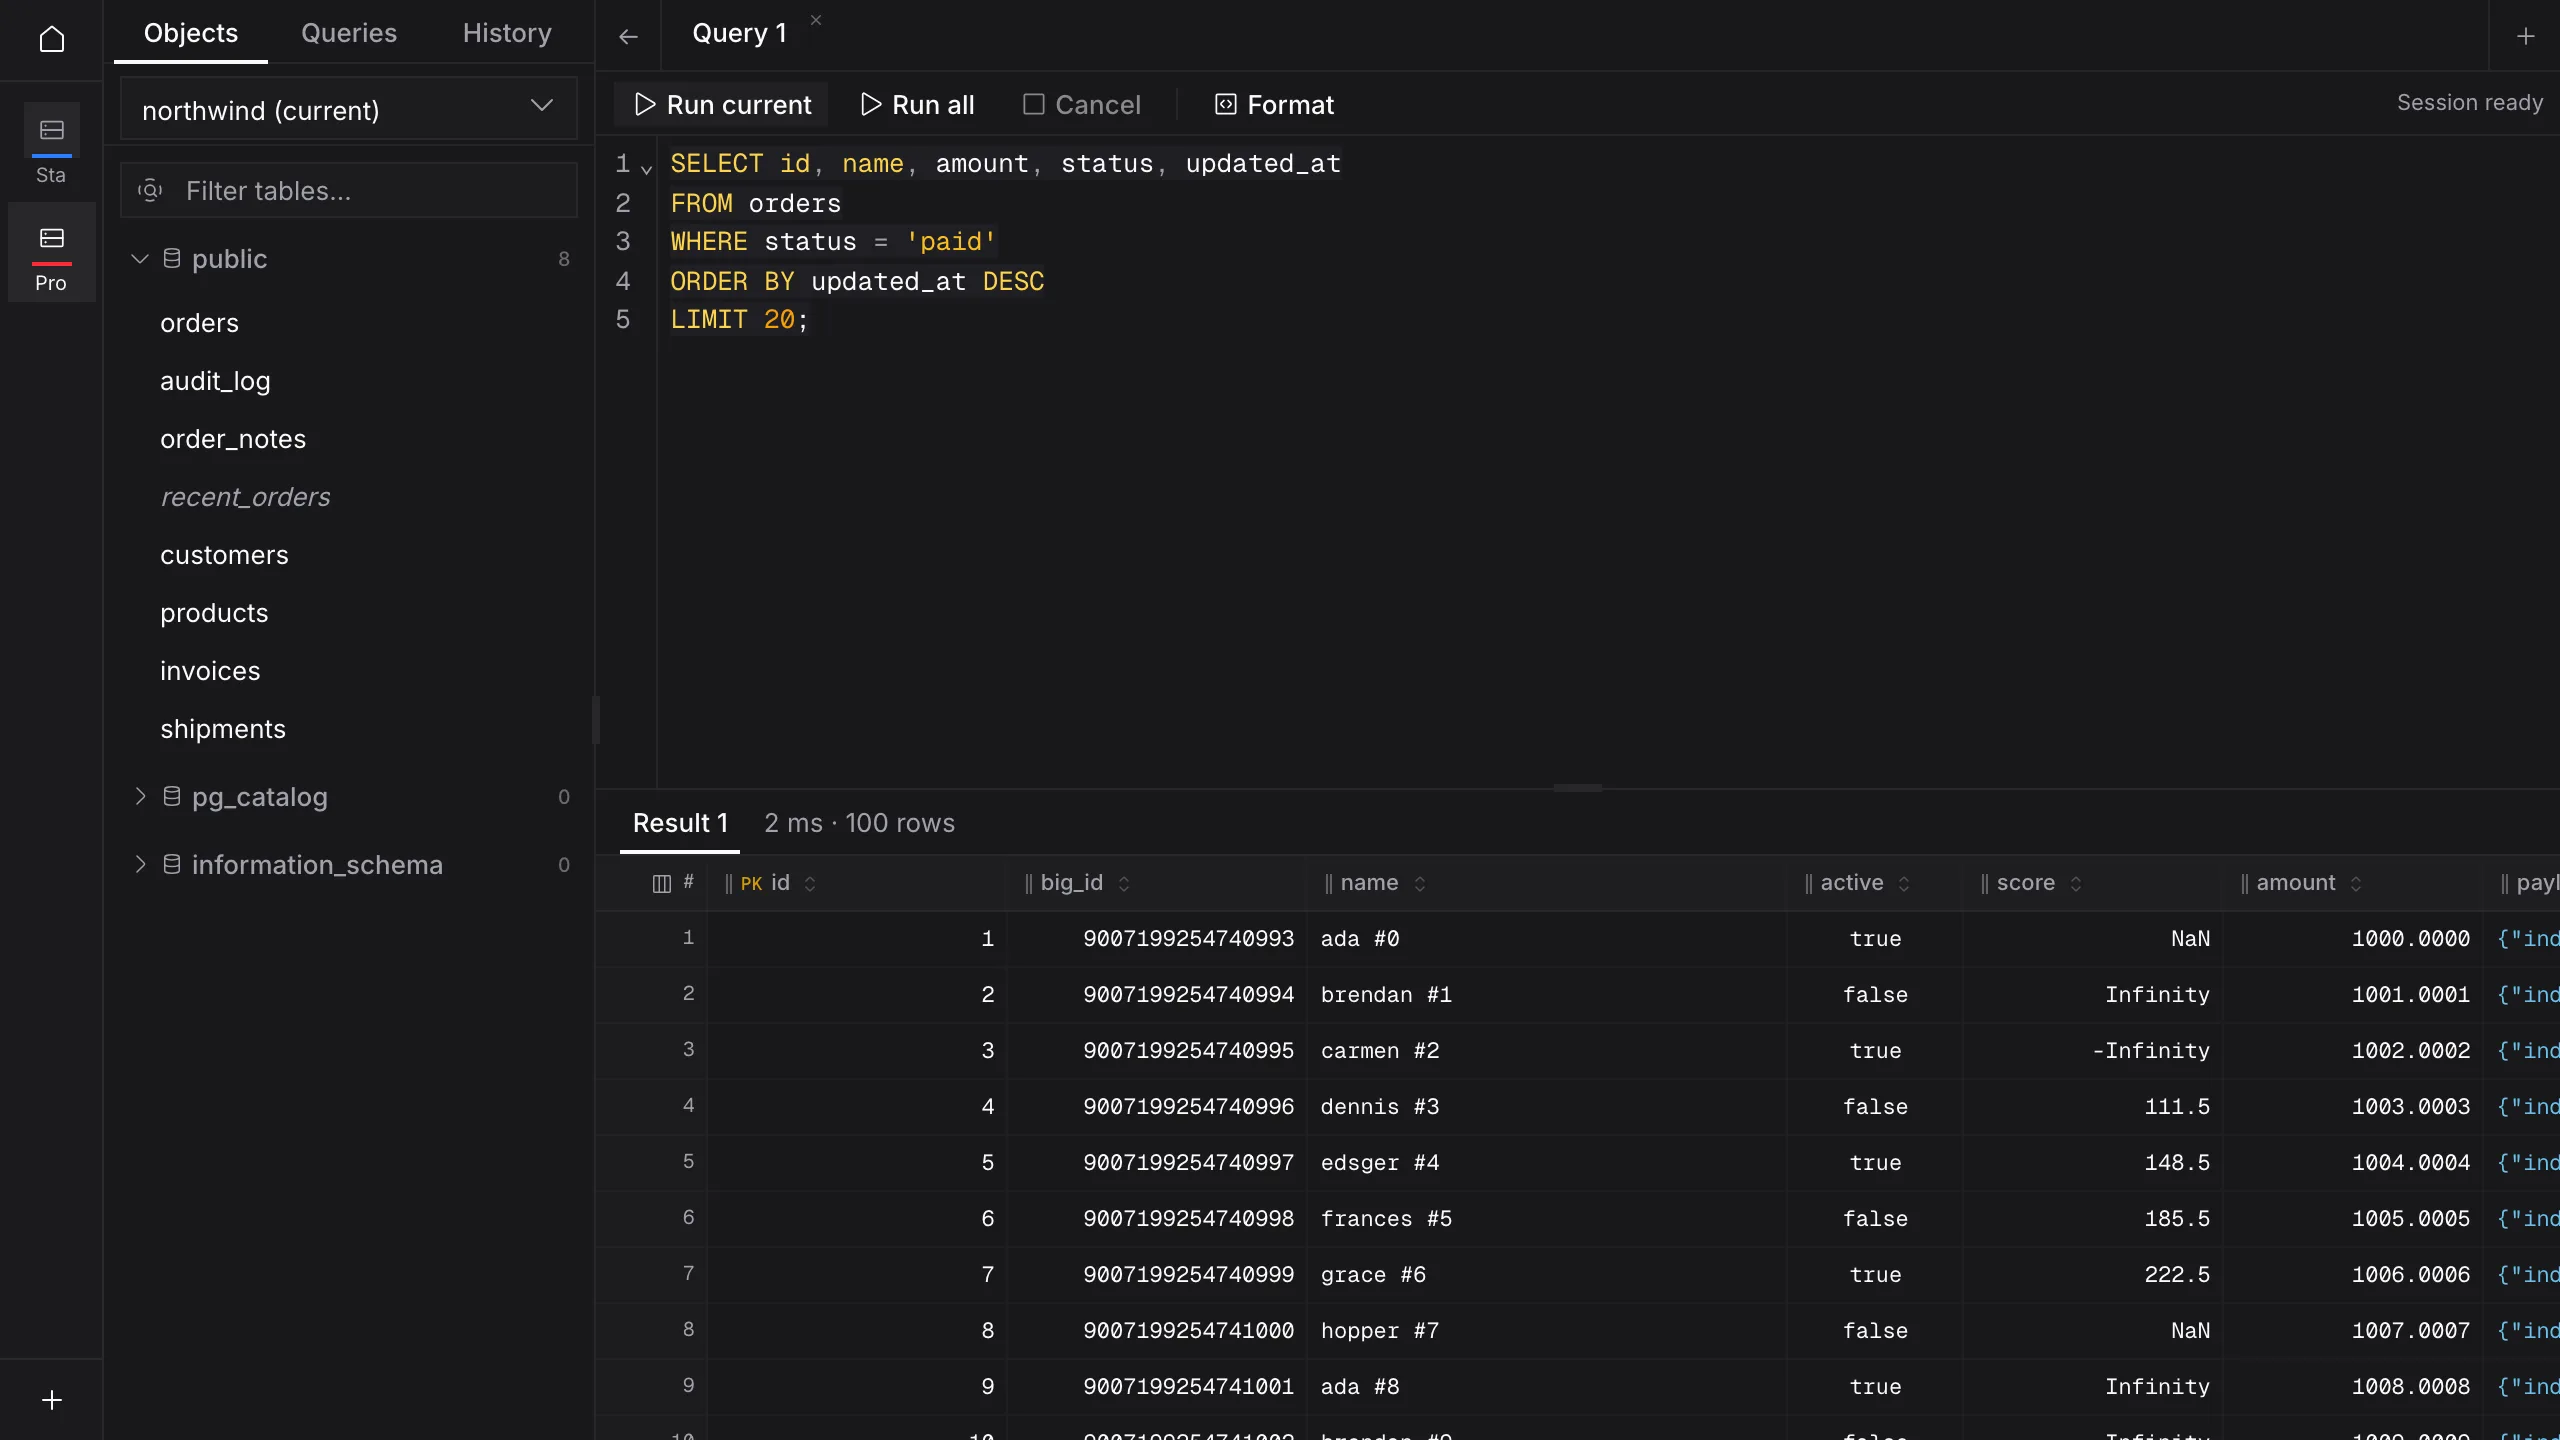Click the # row number column header
This screenshot has width=2560, height=1440.
coord(688,882)
